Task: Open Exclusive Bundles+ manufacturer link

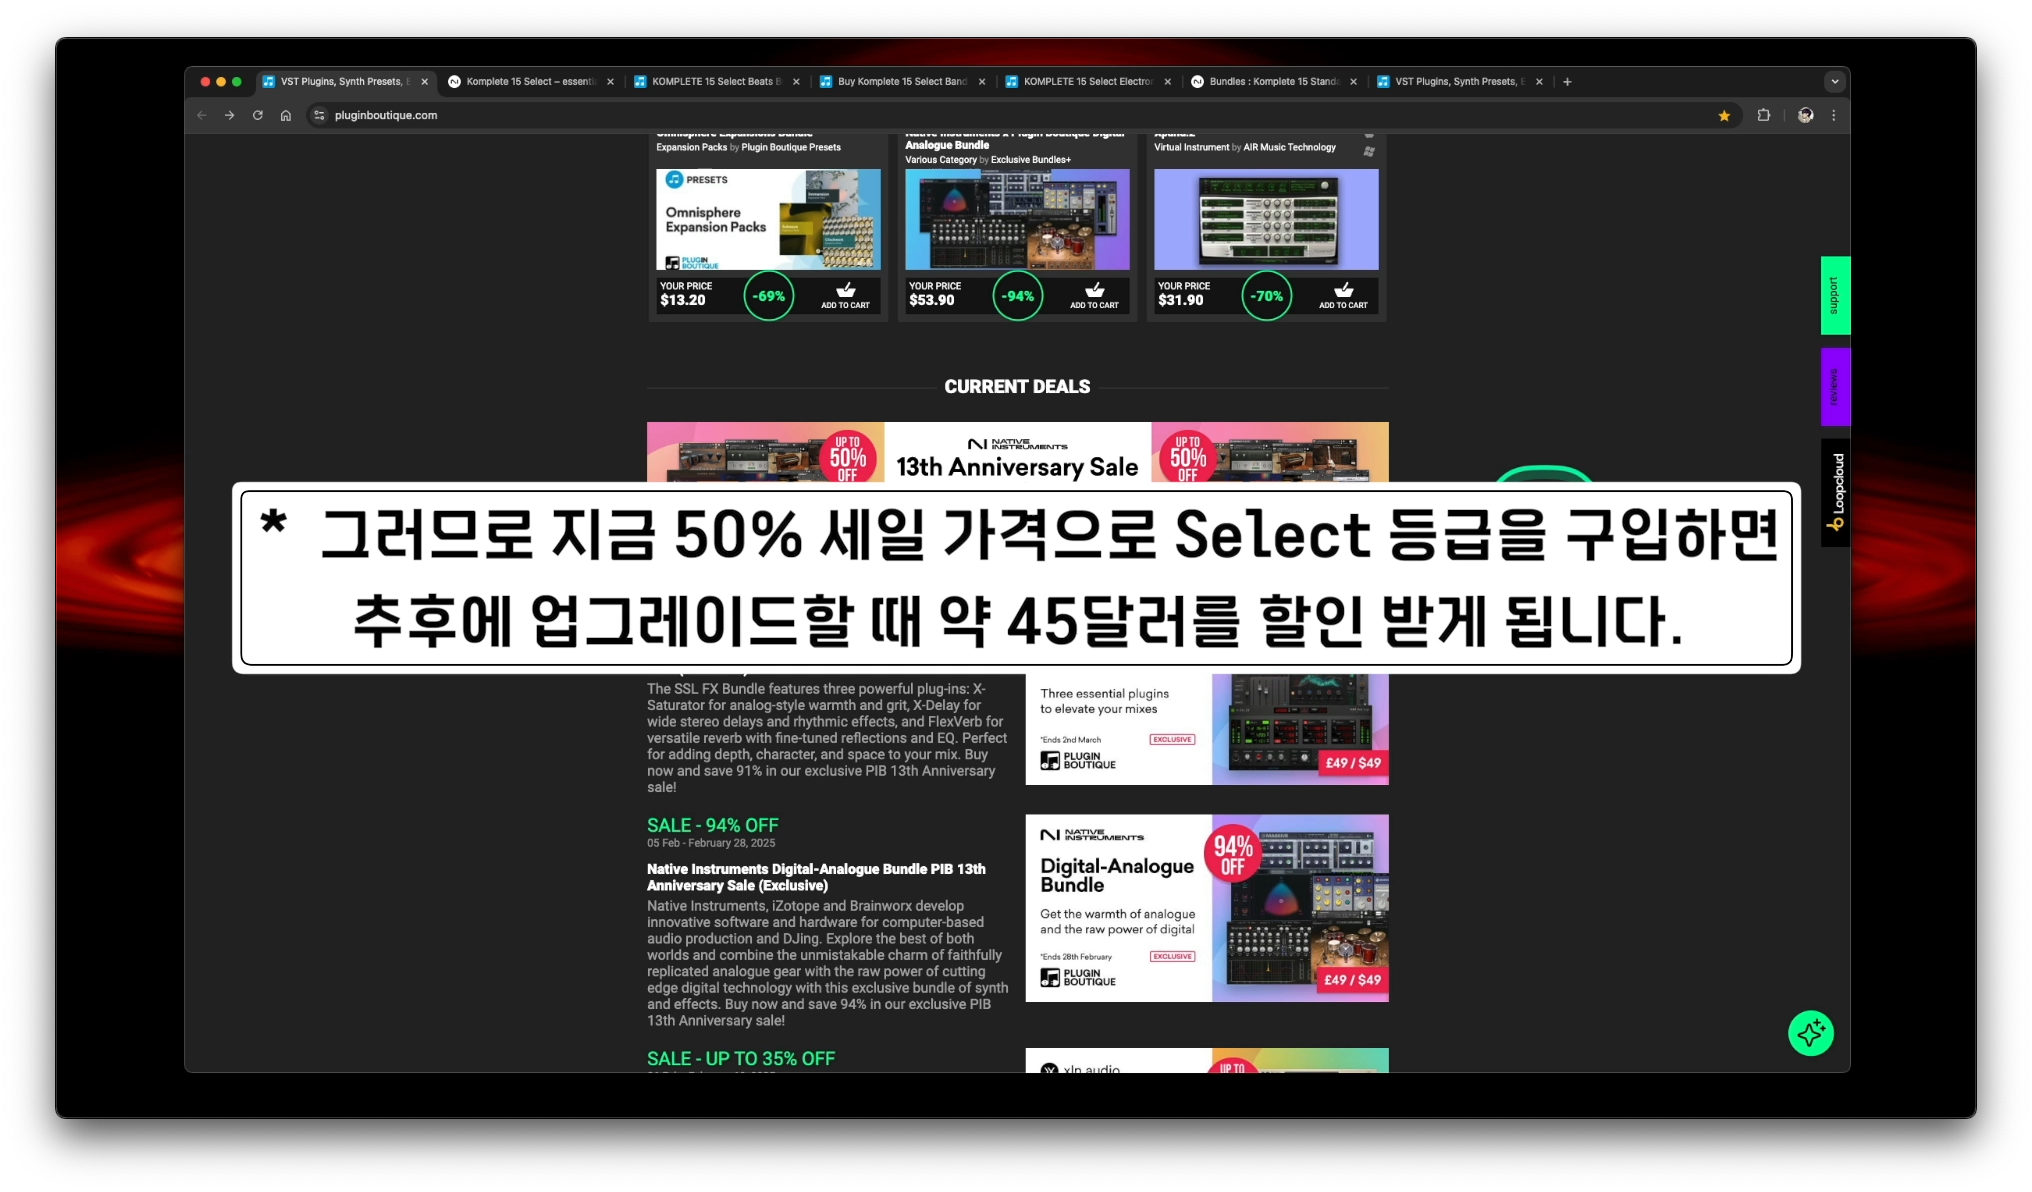Action: pos(1030,160)
